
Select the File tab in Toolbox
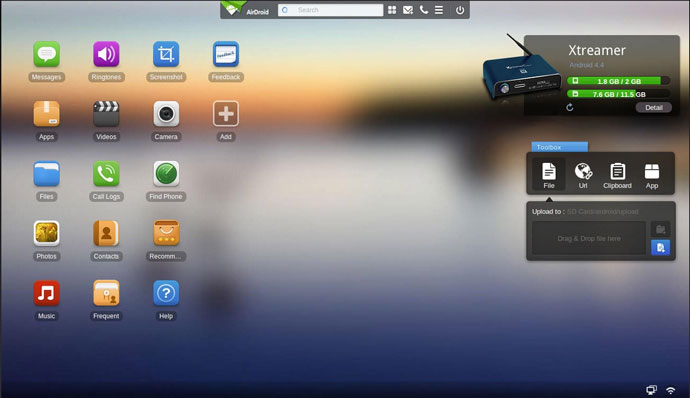(x=549, y=175)
